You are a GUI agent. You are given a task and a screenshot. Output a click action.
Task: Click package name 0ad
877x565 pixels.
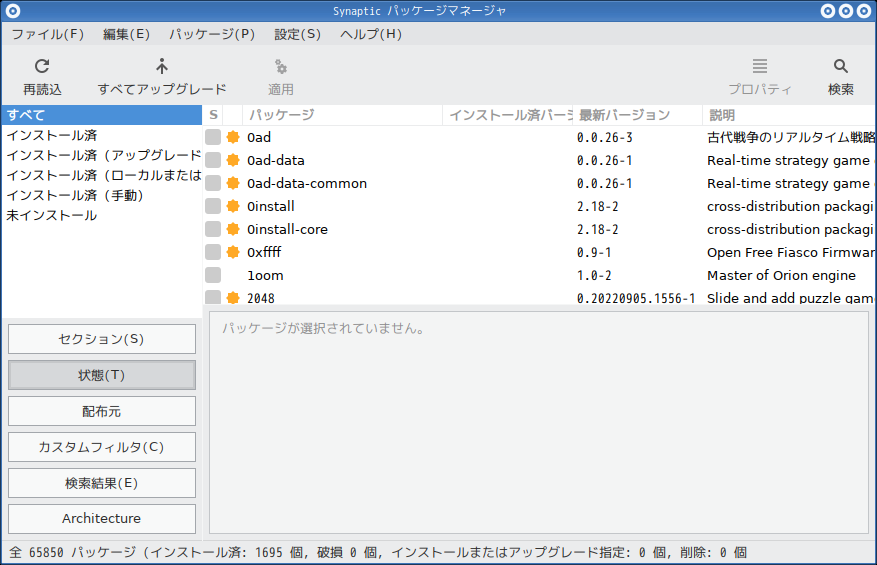259,138
